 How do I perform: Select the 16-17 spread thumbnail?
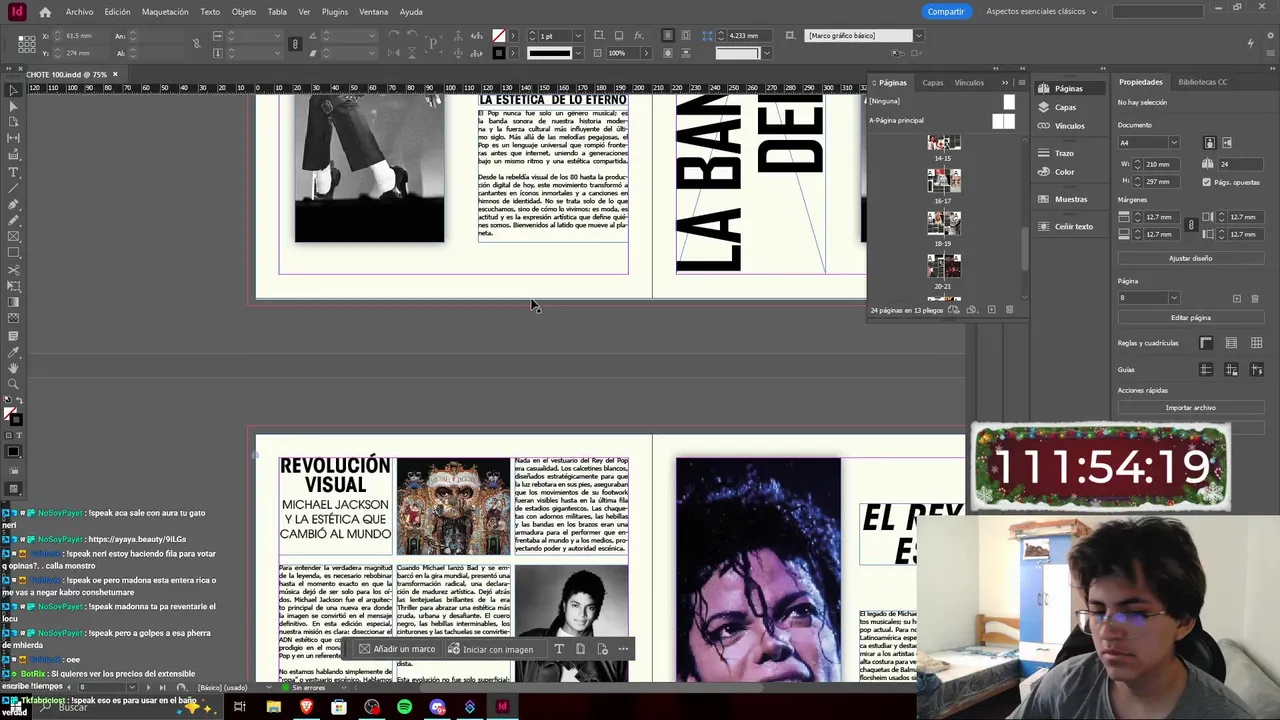click(944, 181)
